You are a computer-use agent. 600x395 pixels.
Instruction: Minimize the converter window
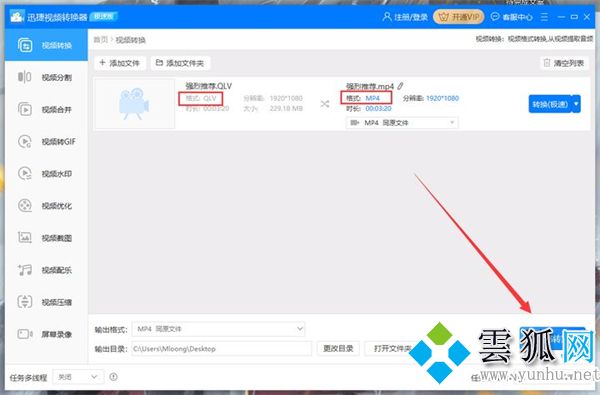561,17
